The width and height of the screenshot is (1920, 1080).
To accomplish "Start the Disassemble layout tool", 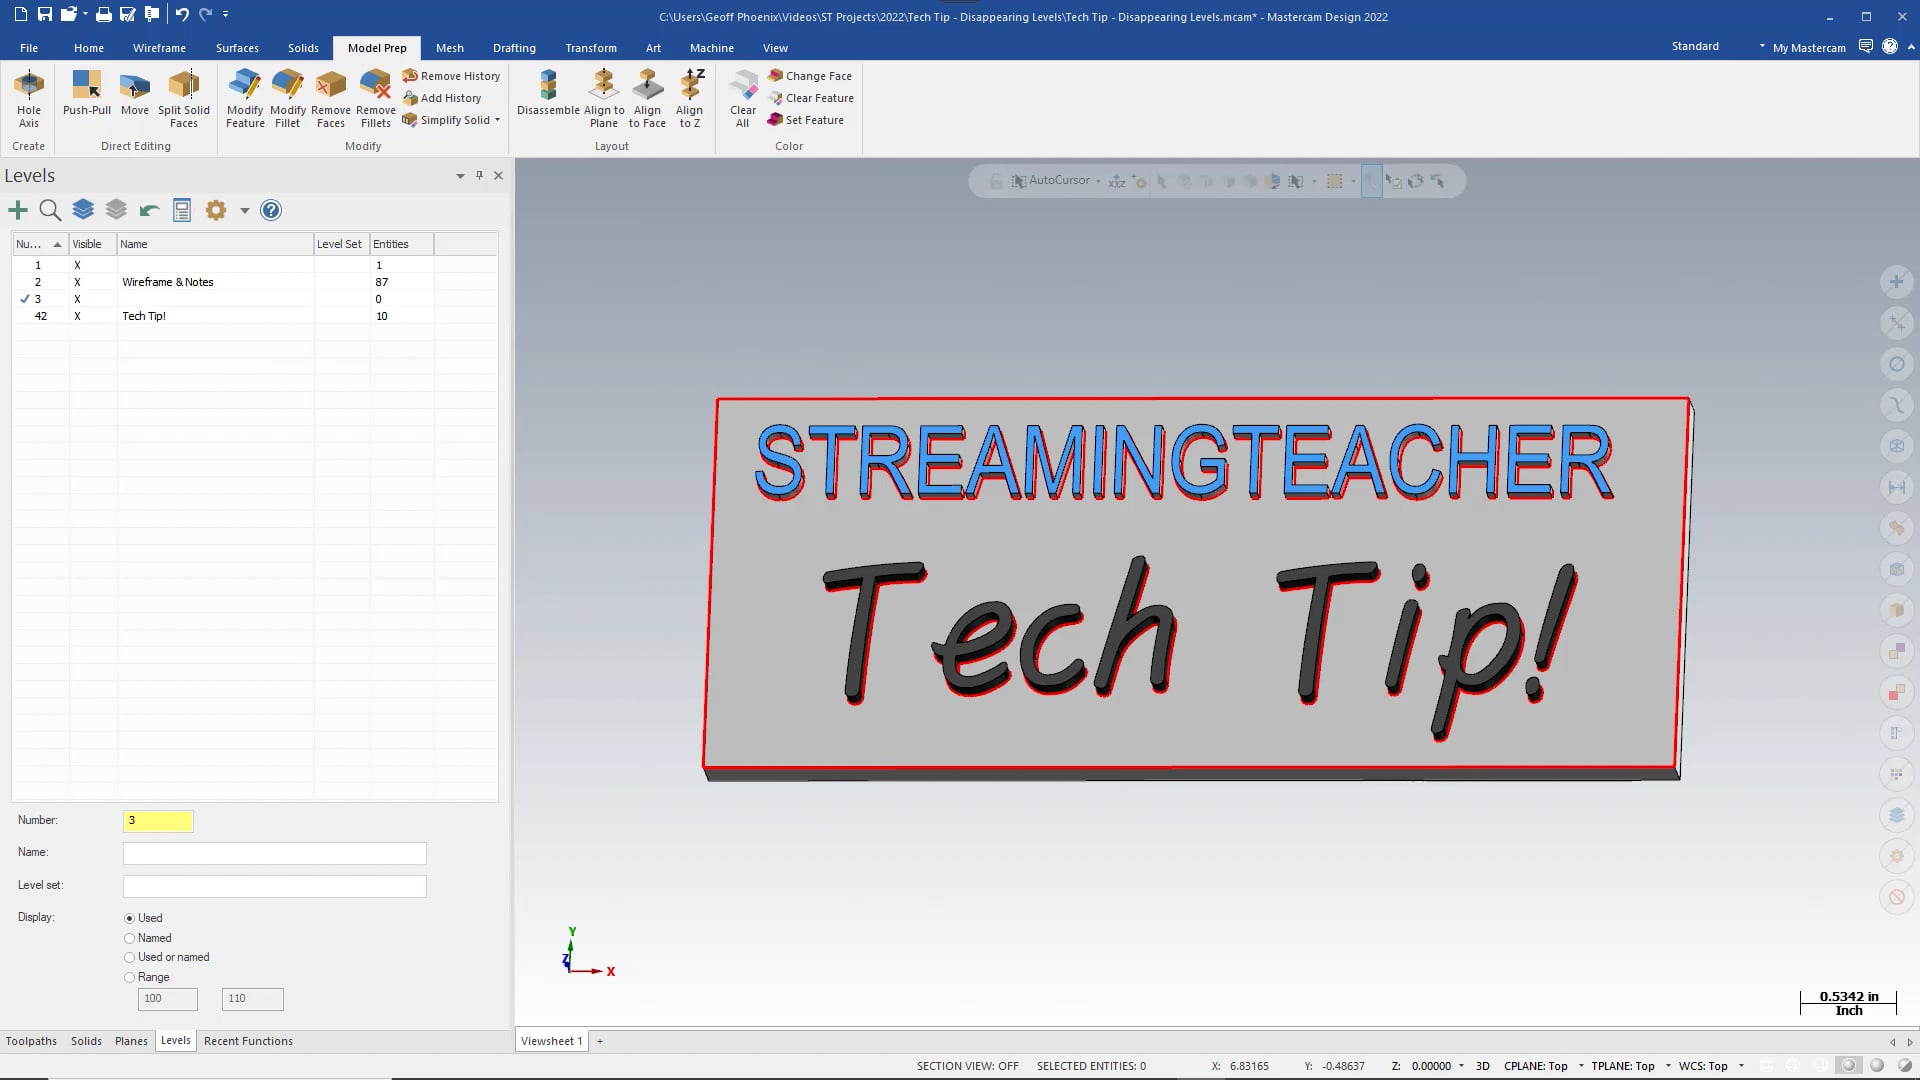I will pos(548,92).
